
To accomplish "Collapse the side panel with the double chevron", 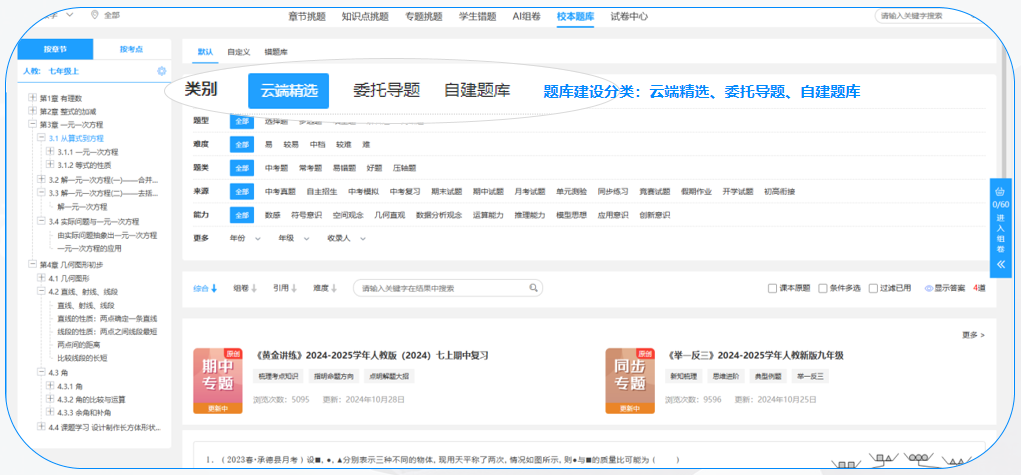I will pyautogui.click(x=1001, y=265).
